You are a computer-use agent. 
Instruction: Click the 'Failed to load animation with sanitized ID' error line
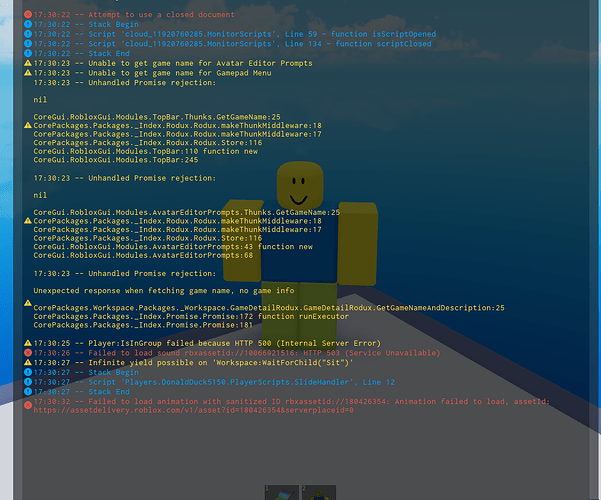click(291, 401)
